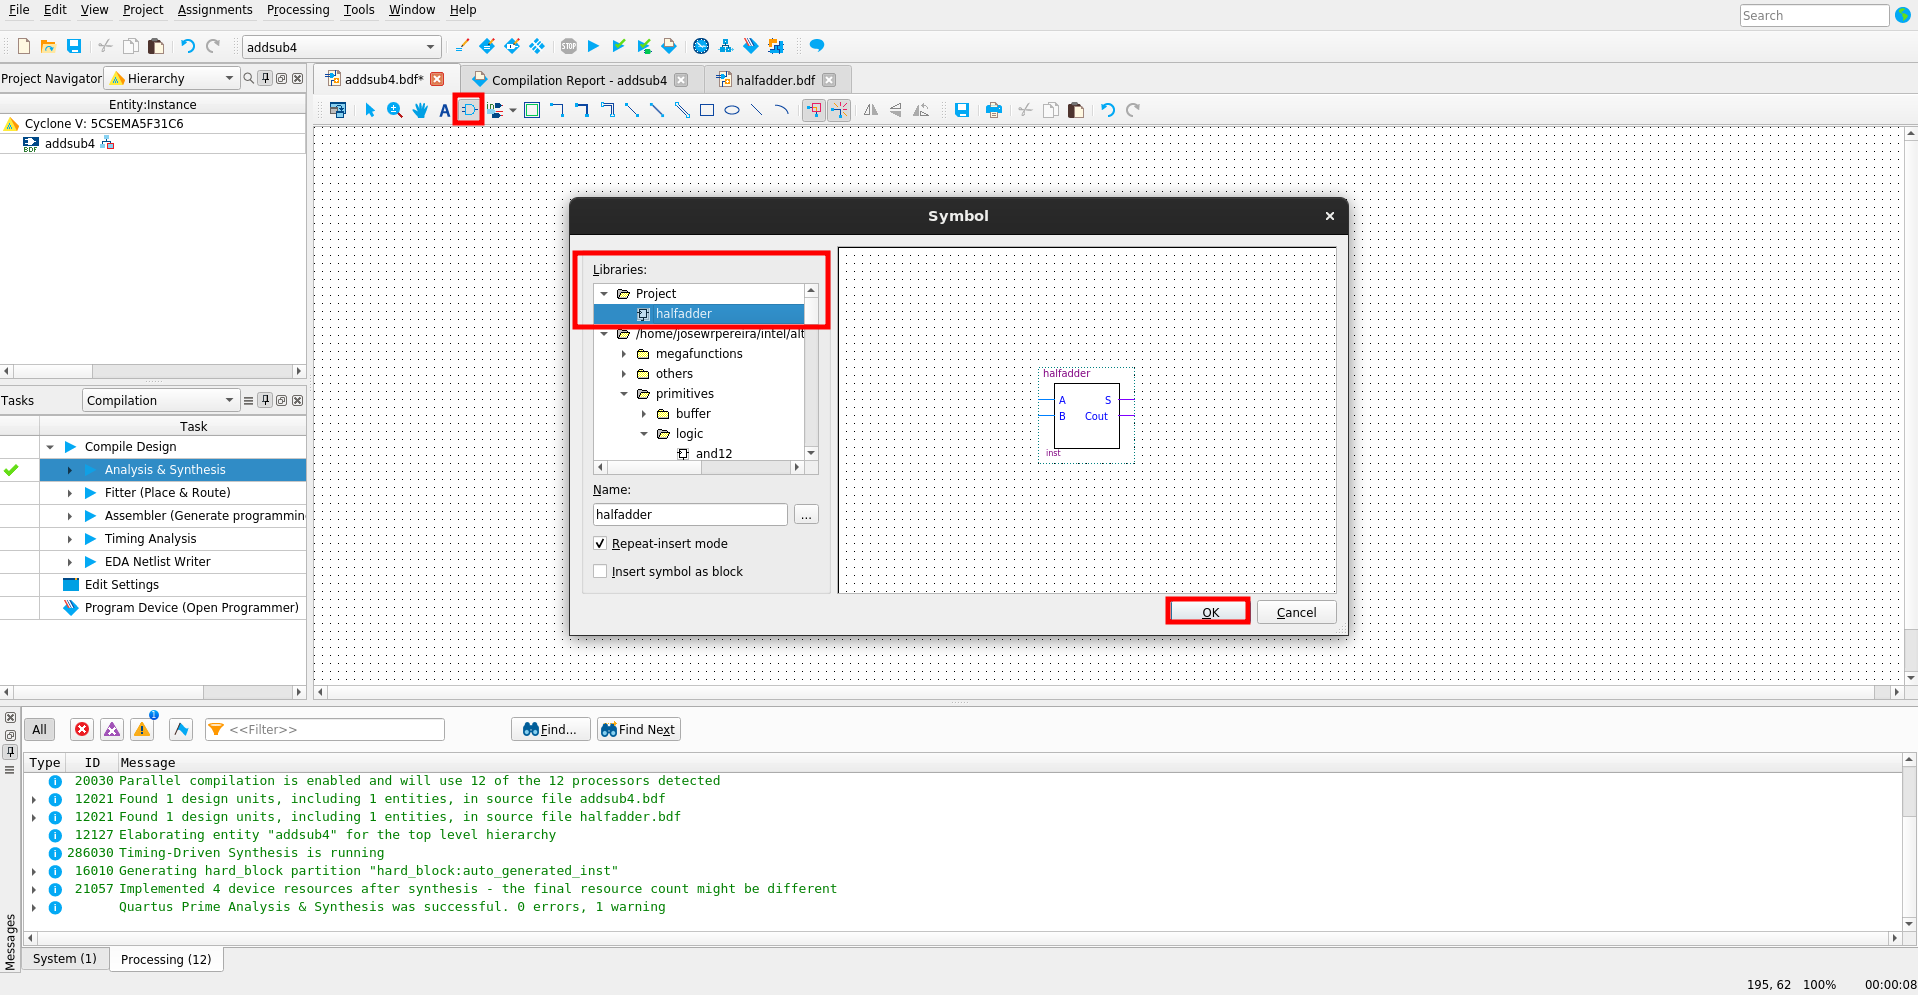
Task: Choose the Block tool in the schematic toolbar
Action: 532,110
